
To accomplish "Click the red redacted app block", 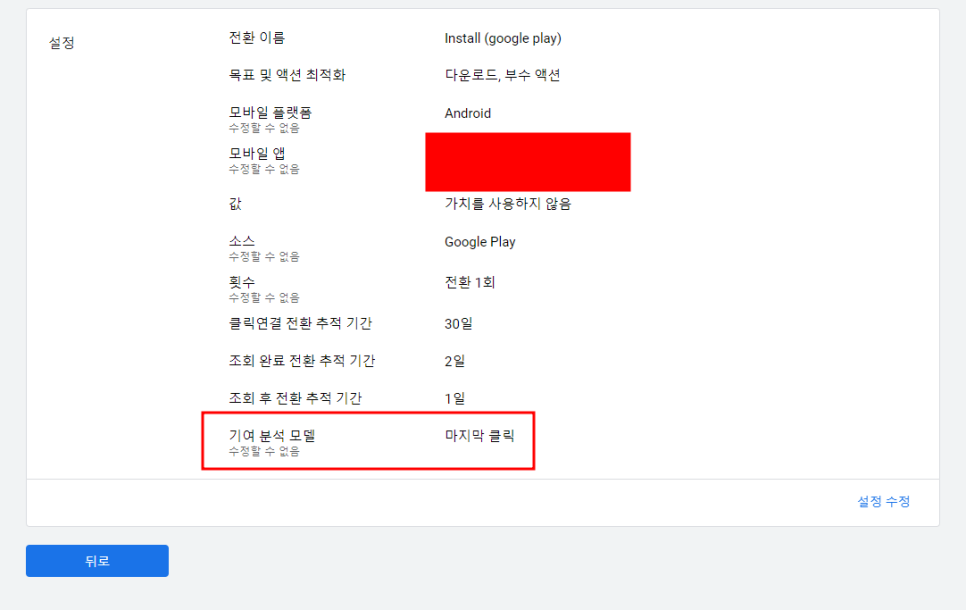I will pyautogui.click(x=528, y=162).
